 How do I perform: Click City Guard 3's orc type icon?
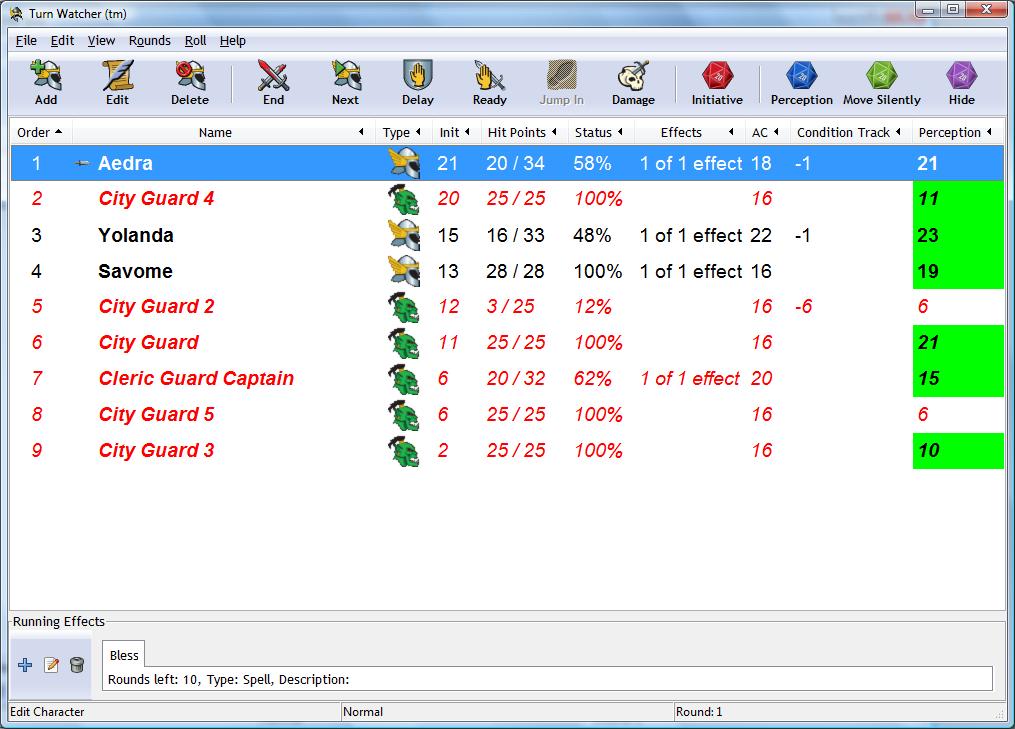(x=404, y=451)
